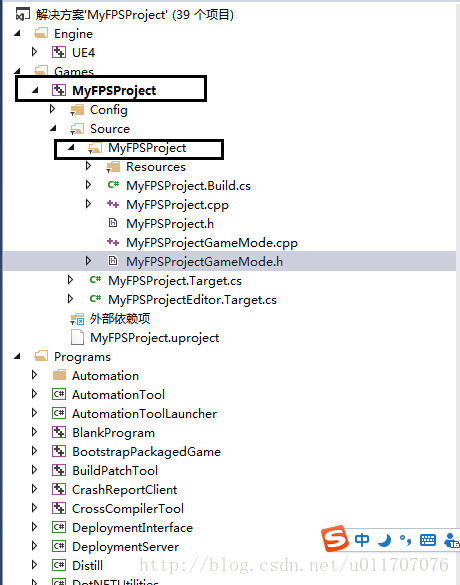Select the AutomationToolLauncher project
This screenshot has height=585, width=460.
[144, 413]
